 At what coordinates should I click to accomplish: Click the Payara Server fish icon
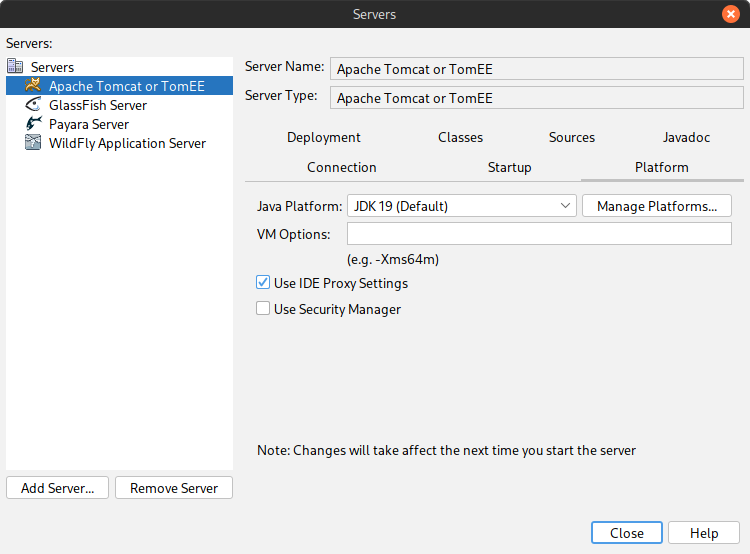33,123
